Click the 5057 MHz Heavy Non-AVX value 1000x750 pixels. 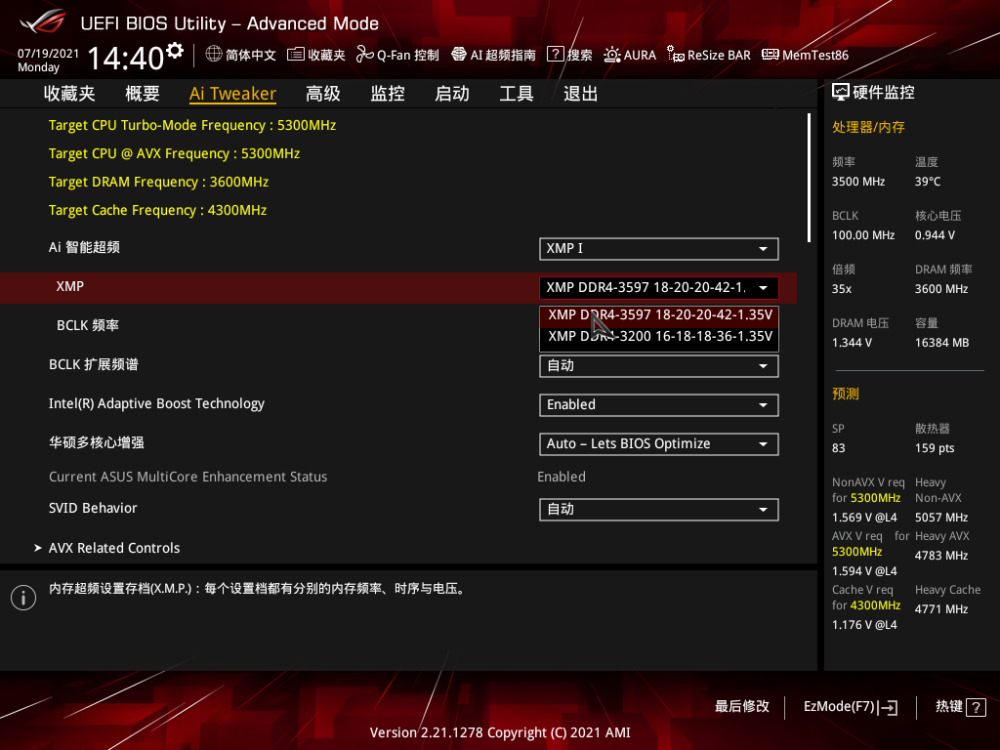941,517
